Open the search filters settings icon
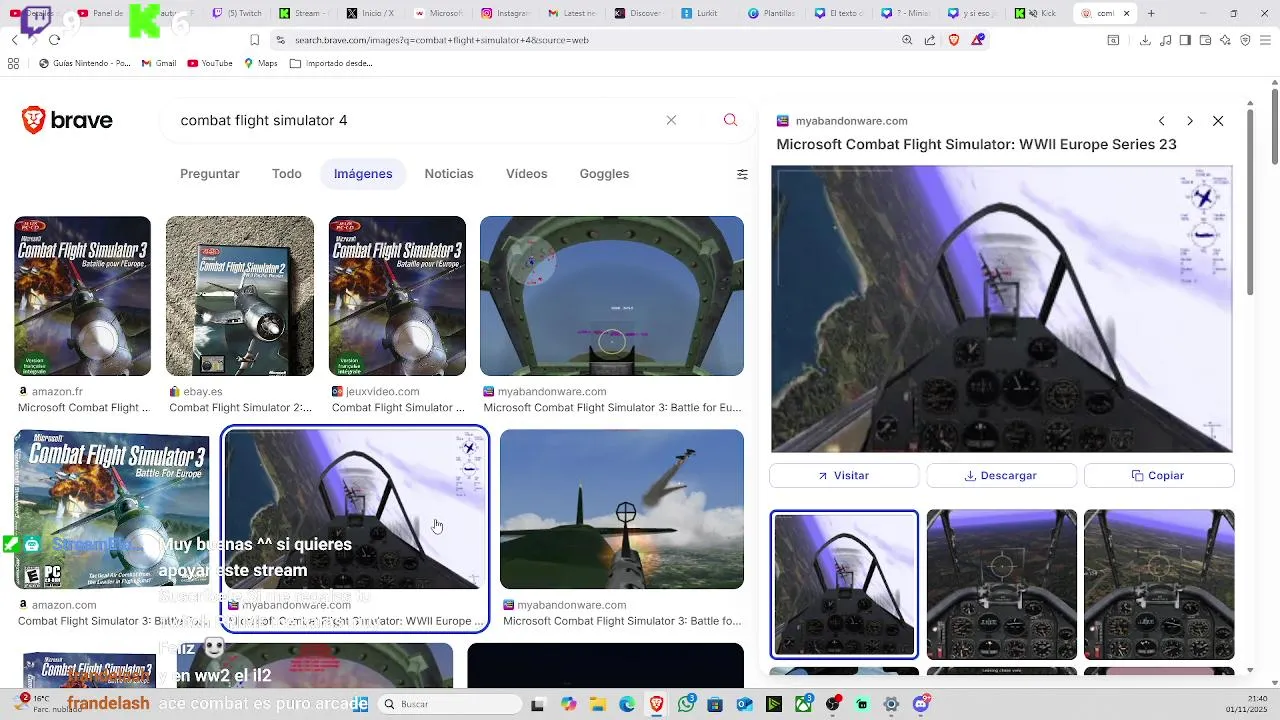Screen dimensions: 1280x720 point(742,174)
